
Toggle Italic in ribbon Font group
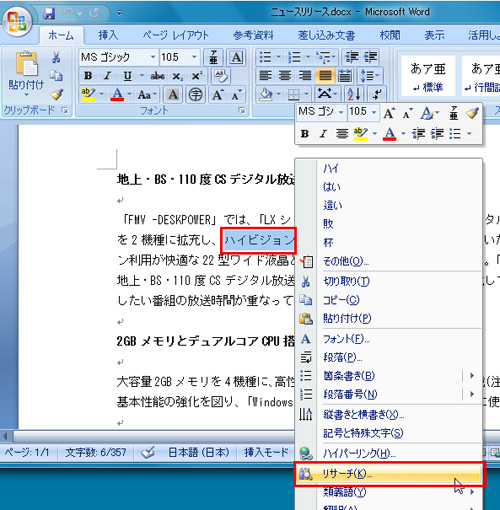[x=107, y=76]
